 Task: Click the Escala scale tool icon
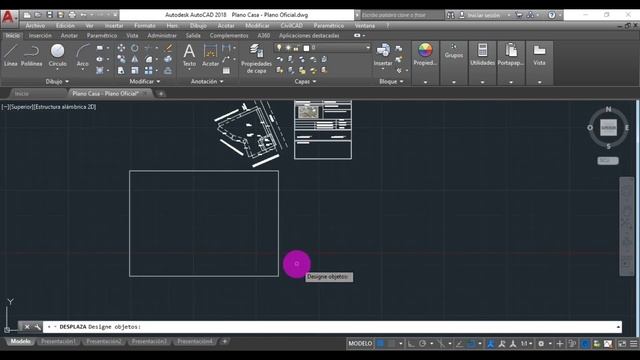coord(135,71)
